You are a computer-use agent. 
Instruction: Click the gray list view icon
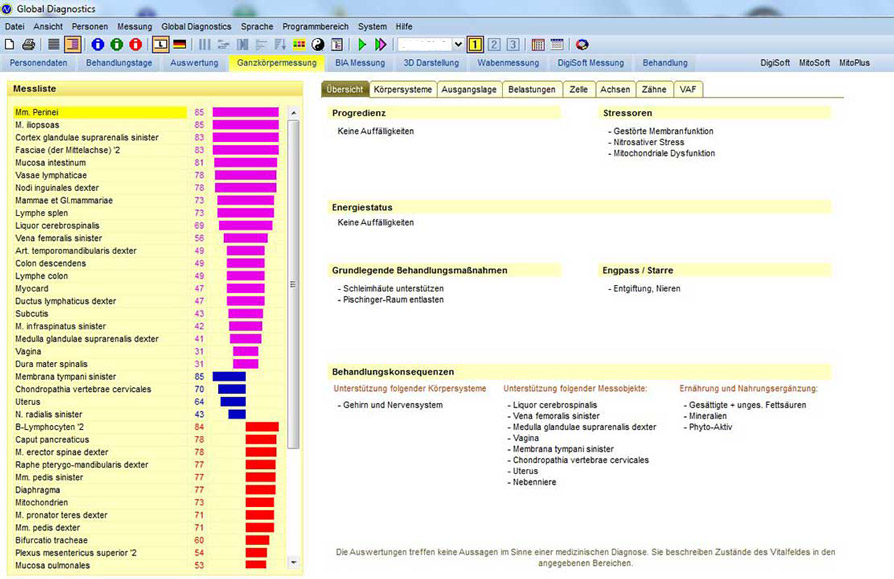point(54,44)
